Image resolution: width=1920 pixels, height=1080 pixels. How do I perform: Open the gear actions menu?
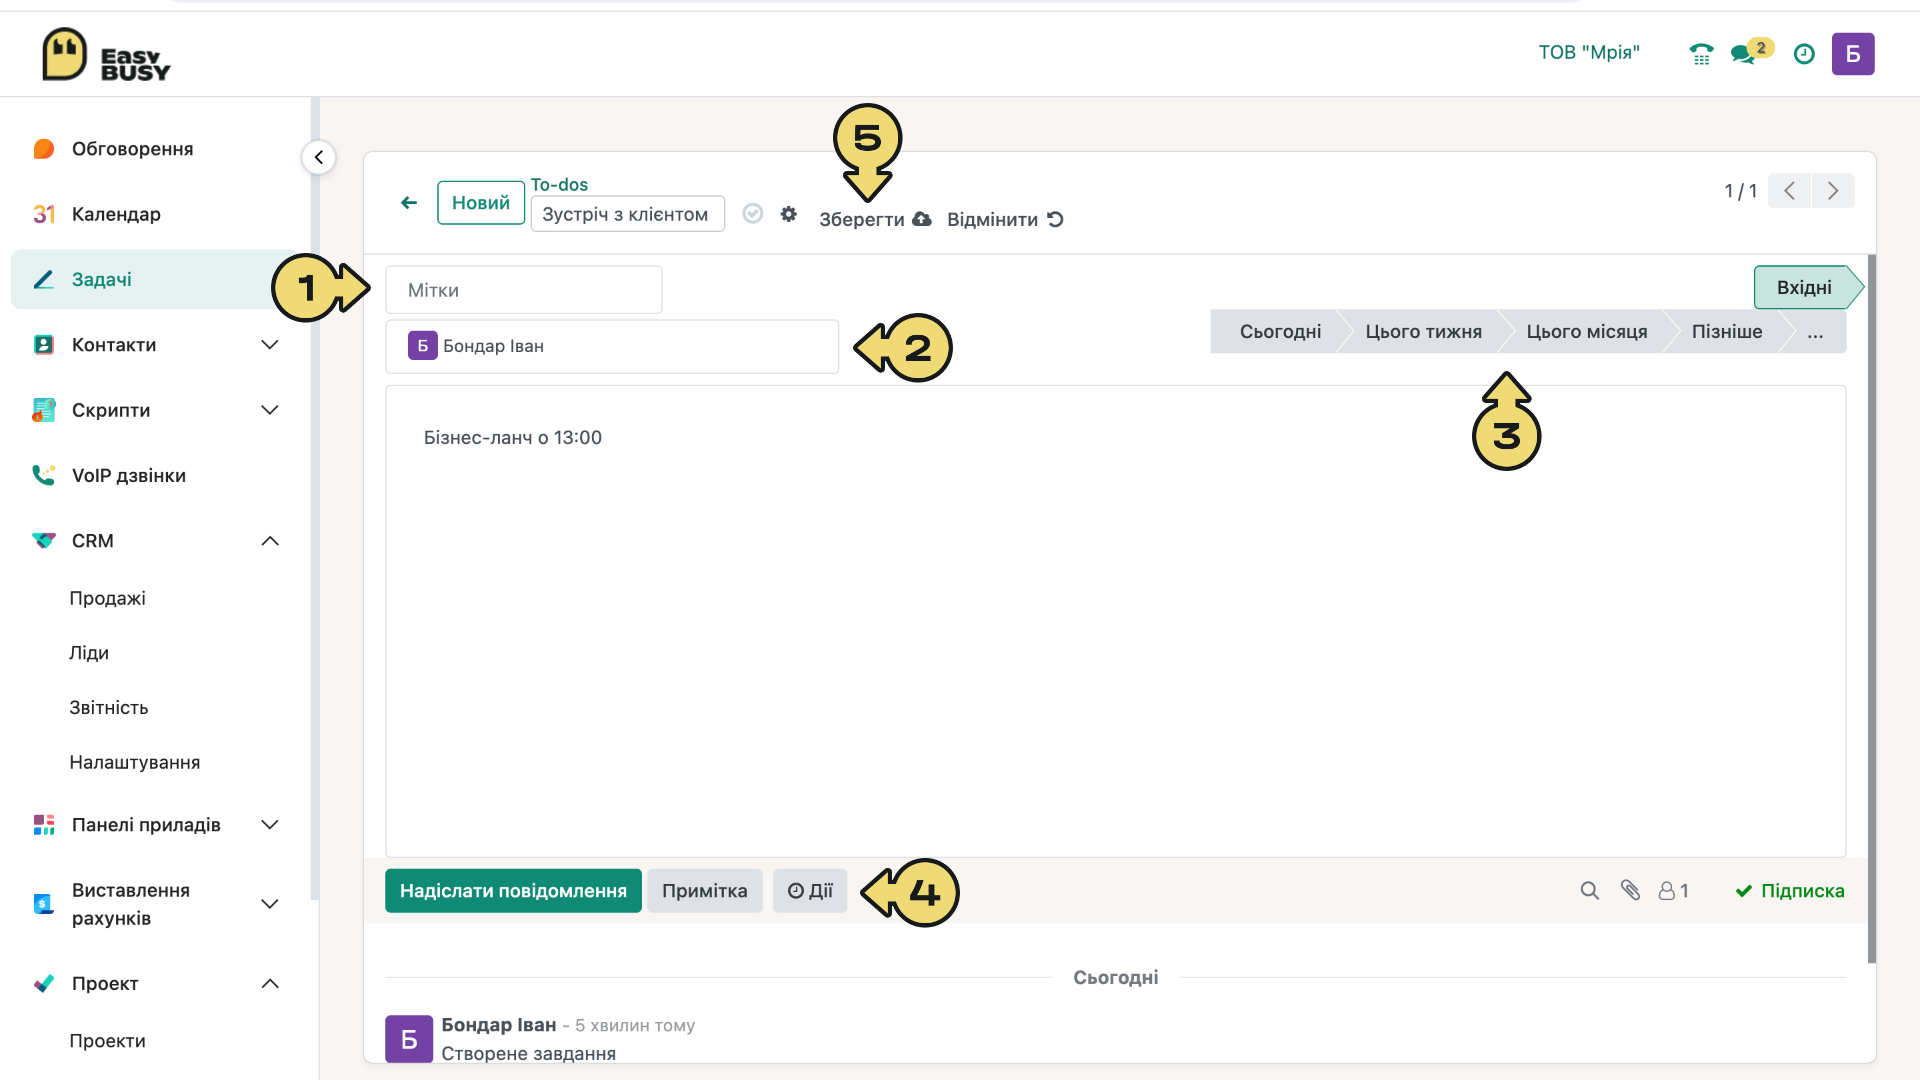789,214
